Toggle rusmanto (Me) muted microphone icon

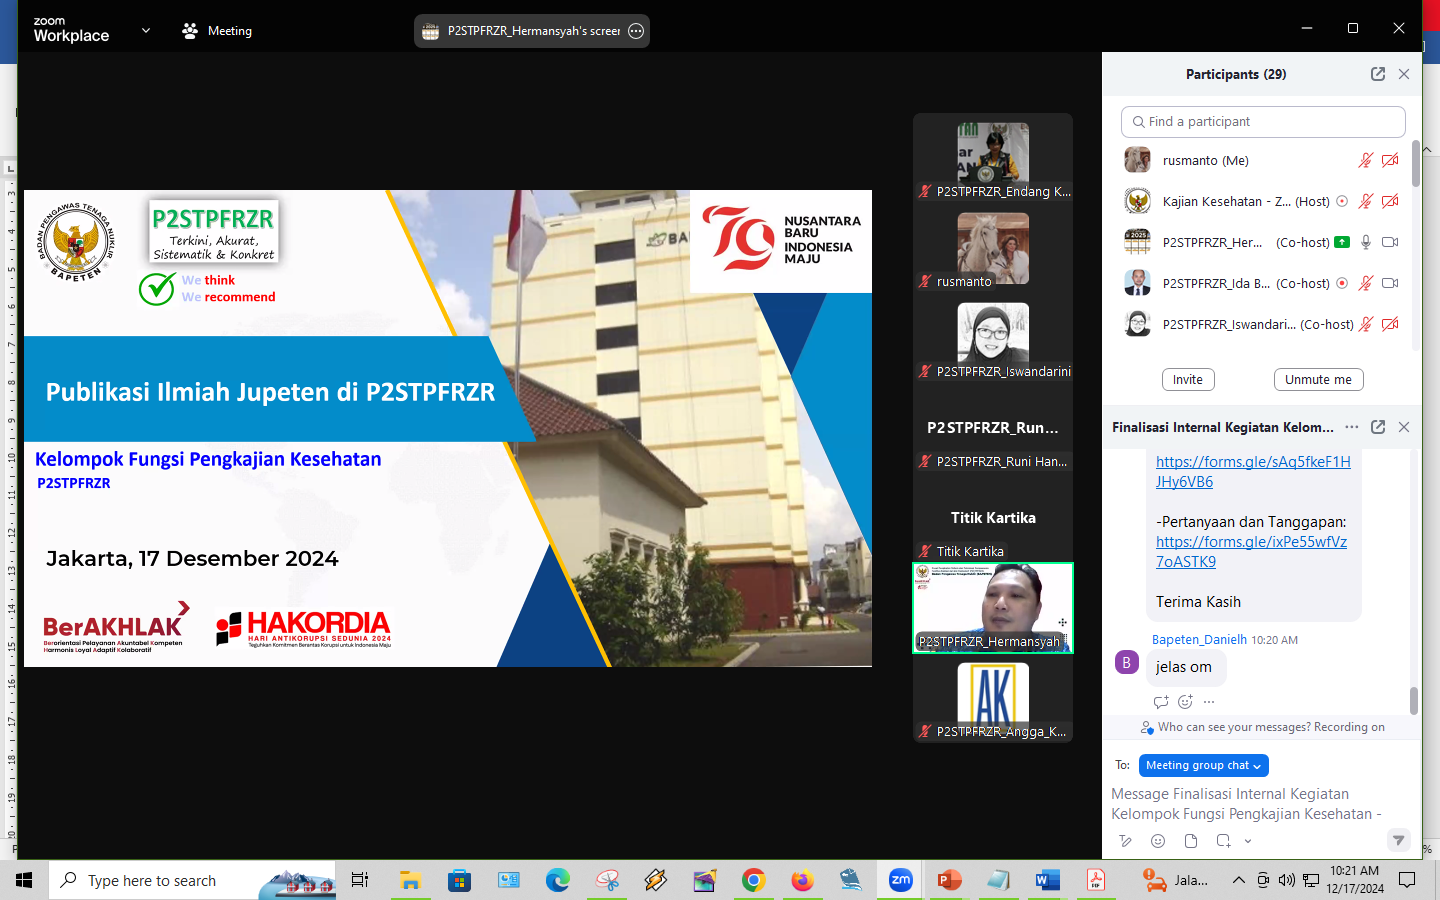1365,160
